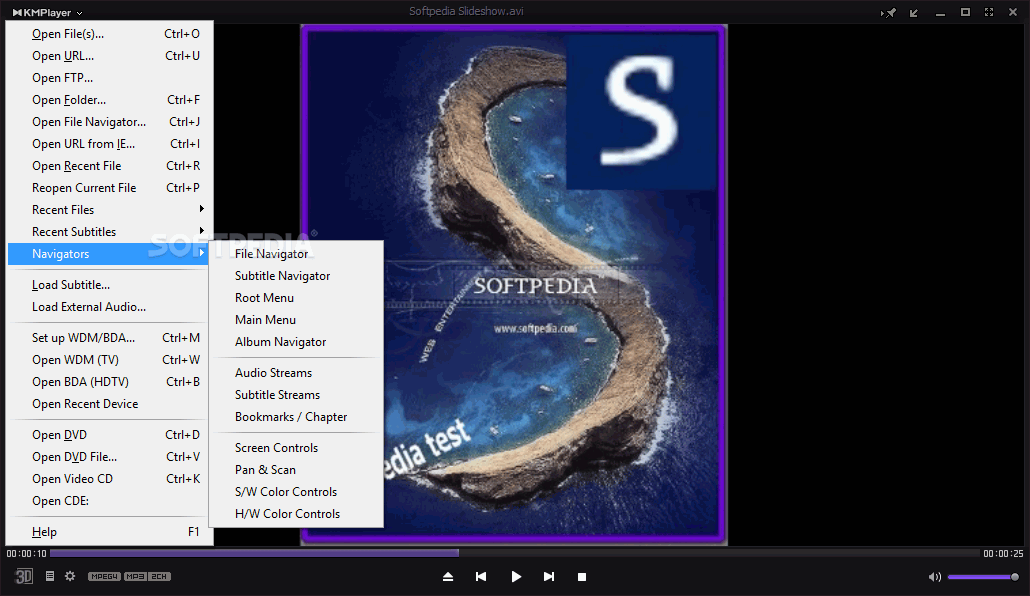Select Screen Controls submenu item
Viewport: 1030px width, 596px height.
click(x=296, y=447)
